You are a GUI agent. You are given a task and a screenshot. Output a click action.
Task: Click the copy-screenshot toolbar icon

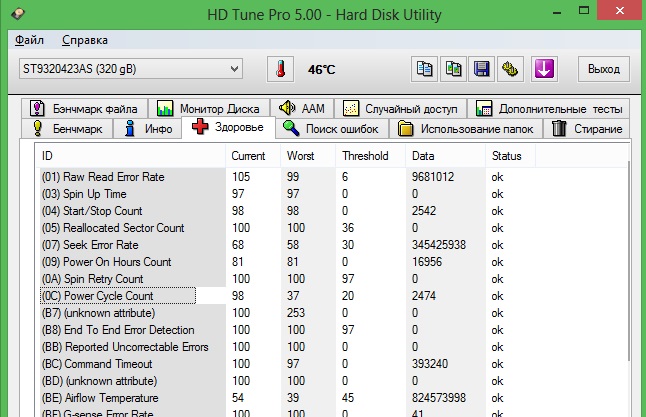[453, 69]
